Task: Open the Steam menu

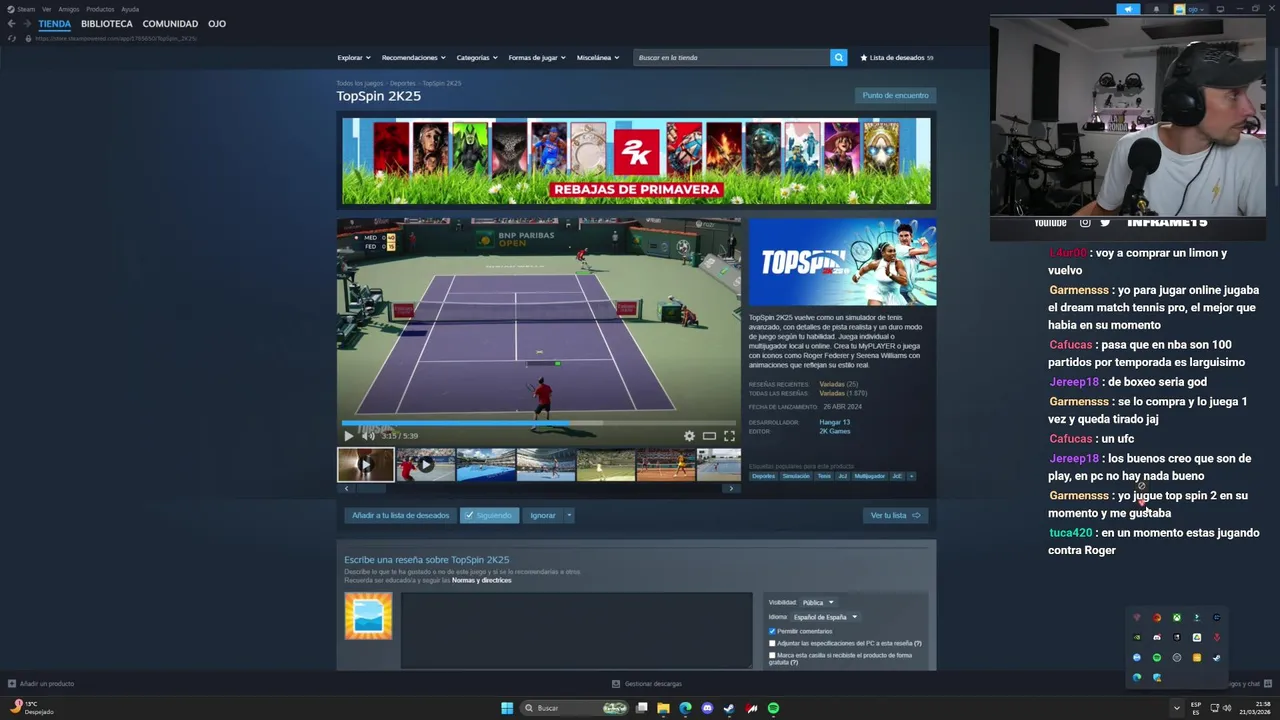Action: pos(21,9)
